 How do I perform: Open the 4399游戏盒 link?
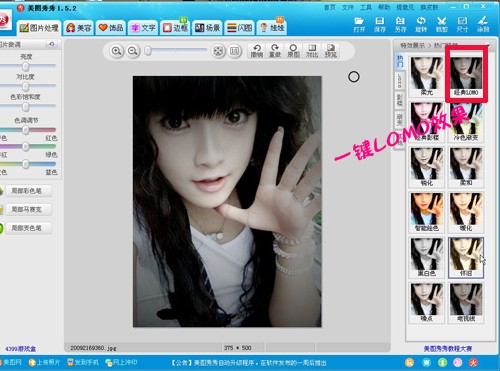pyautogui.click(x=21, y=349)
